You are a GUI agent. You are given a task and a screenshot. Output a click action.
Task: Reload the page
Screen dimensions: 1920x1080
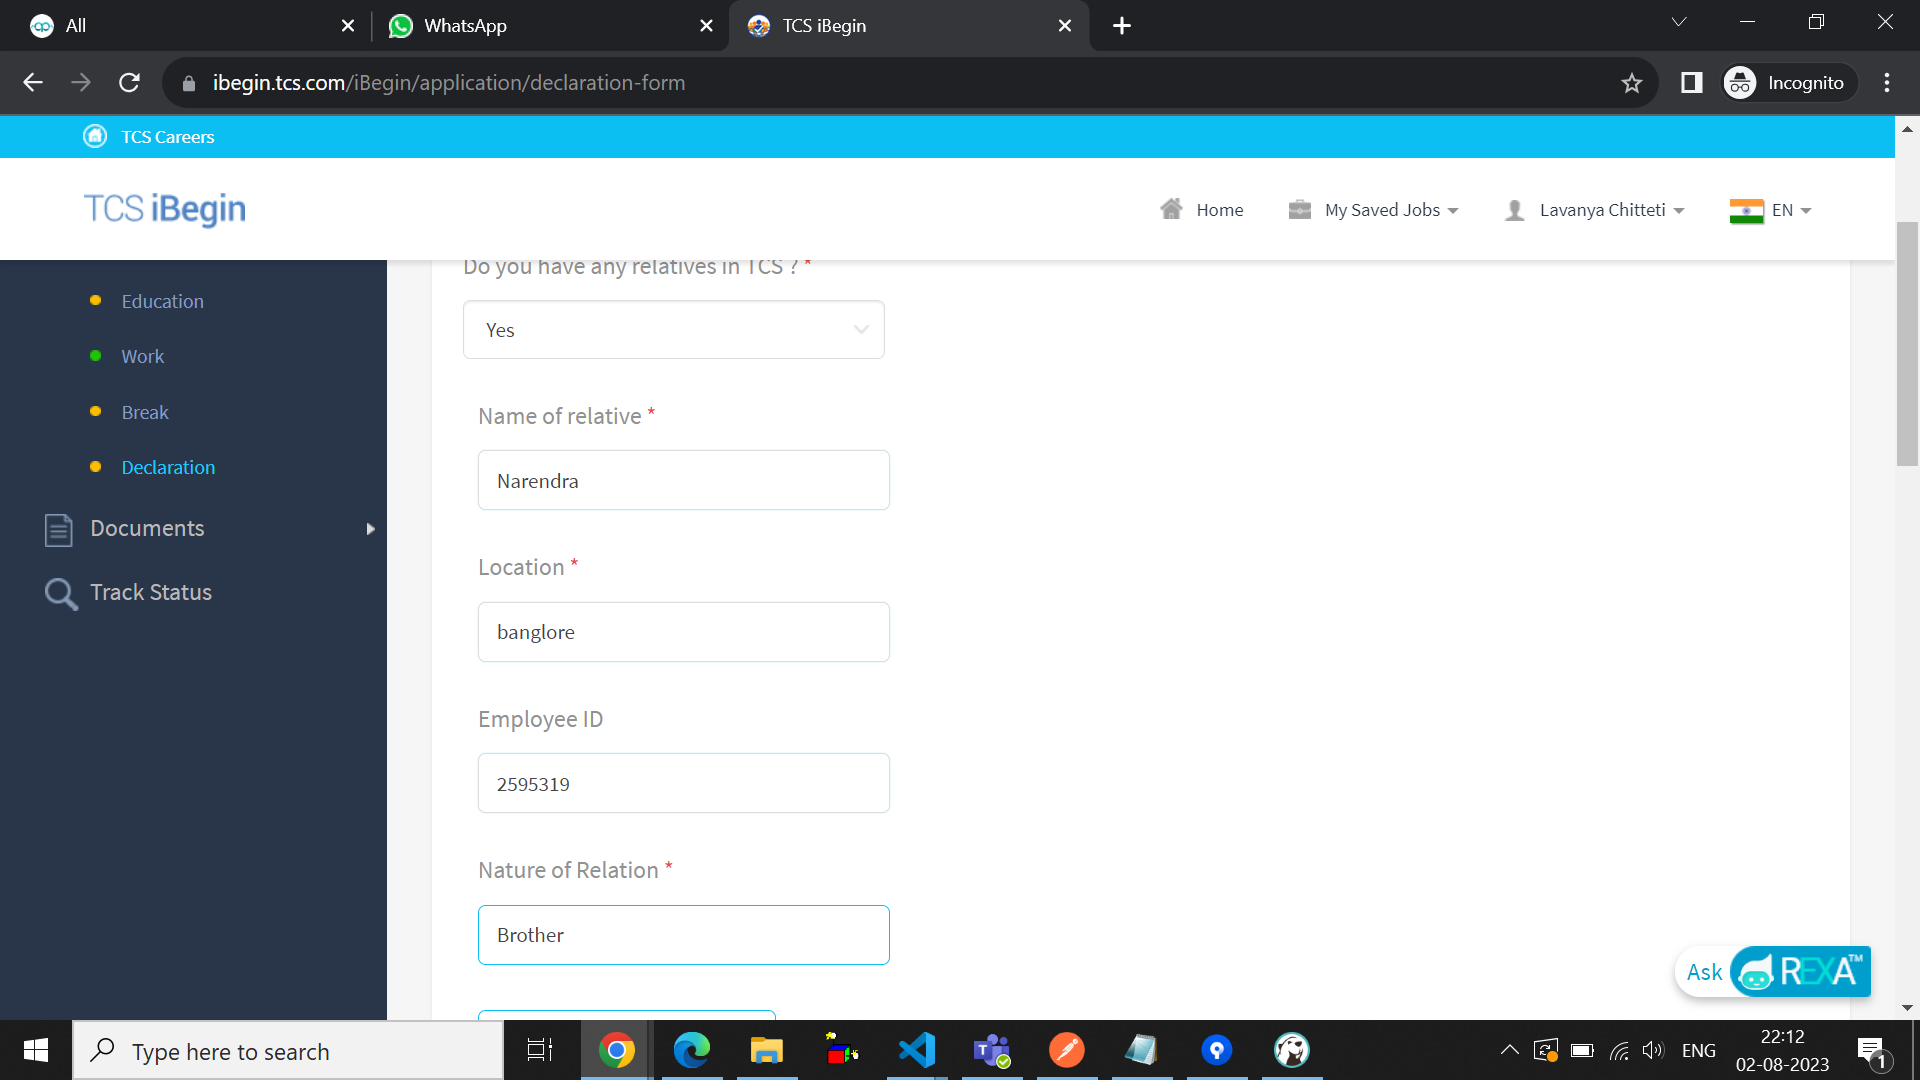(129, 83)
